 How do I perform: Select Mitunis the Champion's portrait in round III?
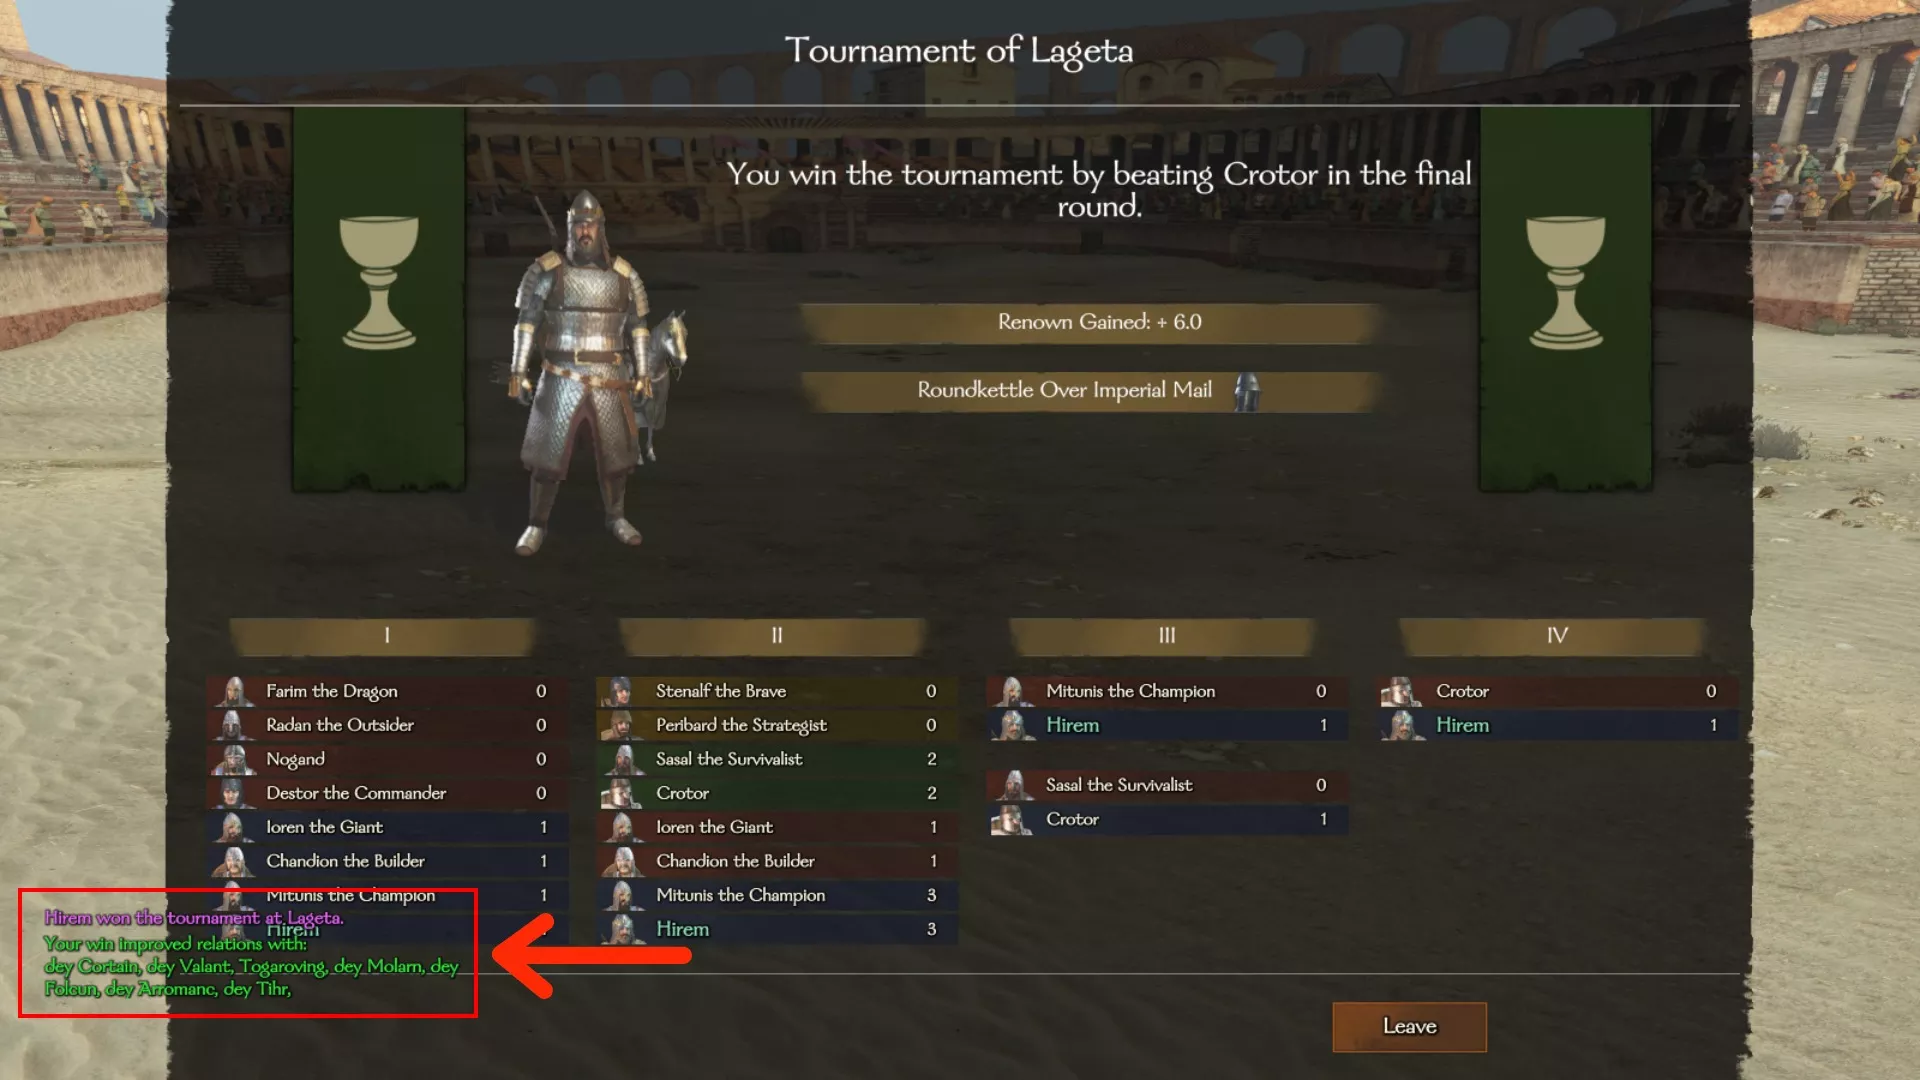pyautogui.click(x=1012, y=691)
